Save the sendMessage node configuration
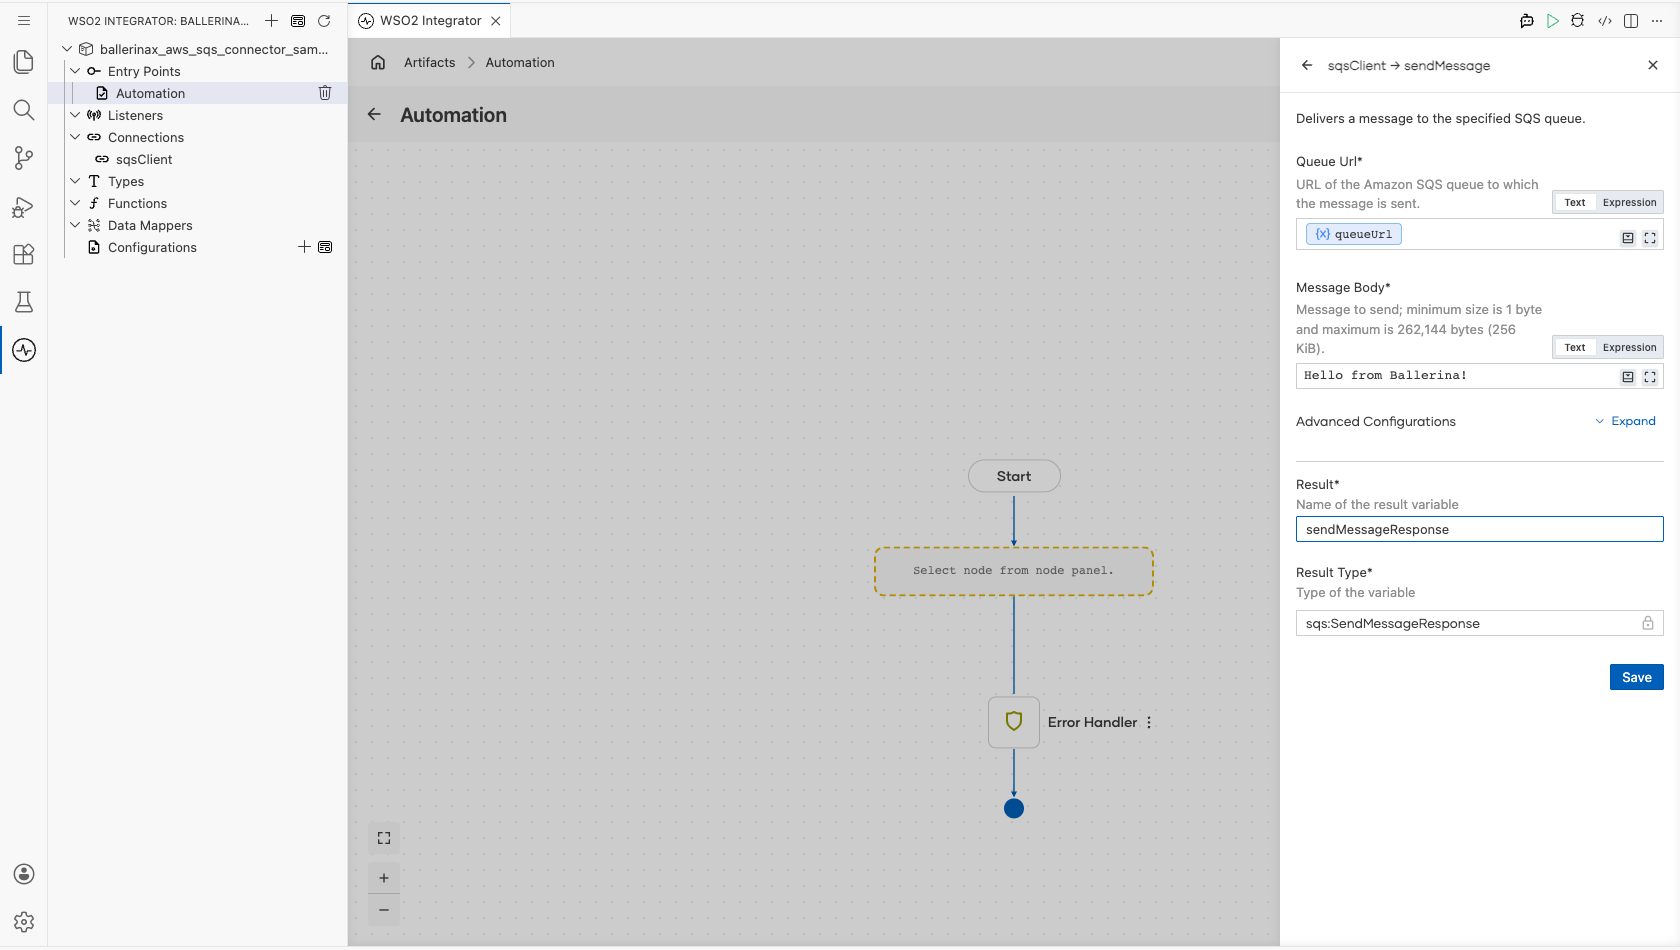 pyautogui.click(x=1636, y=677)
